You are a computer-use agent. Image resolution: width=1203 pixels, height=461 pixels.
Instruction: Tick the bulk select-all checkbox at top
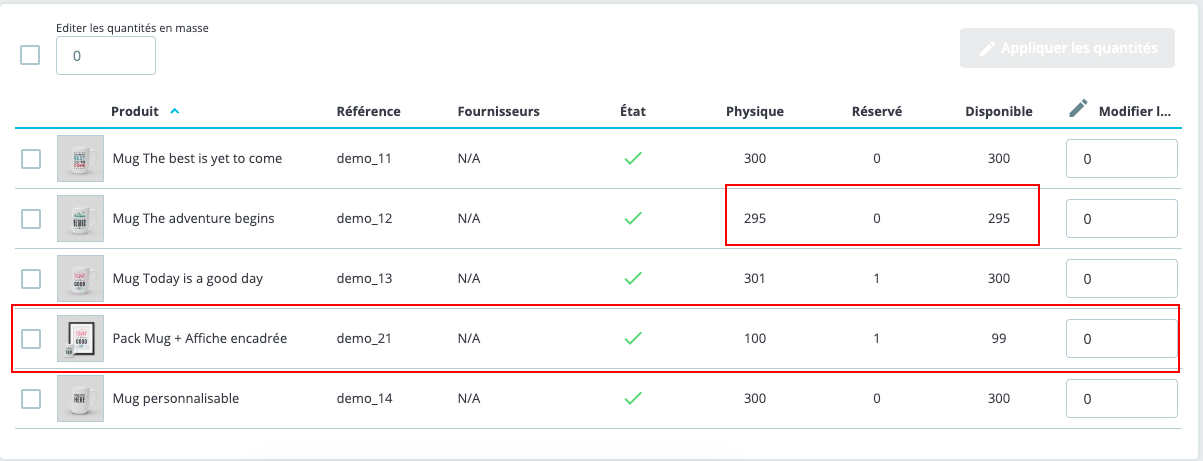coord(30,55)
